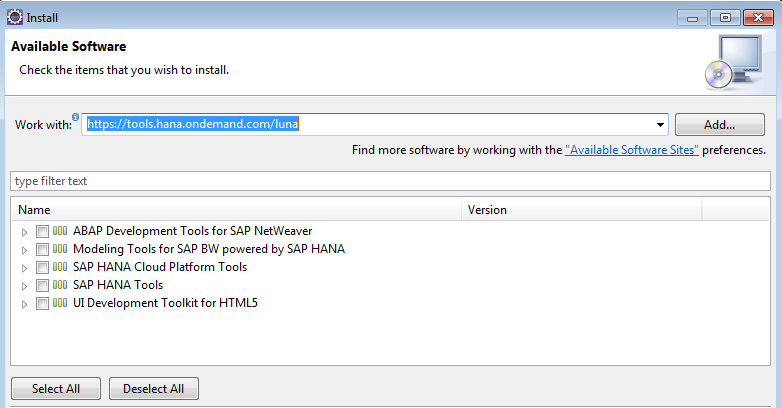Click the Install window gear icon
782x408 pixels.
coord(14,17)
